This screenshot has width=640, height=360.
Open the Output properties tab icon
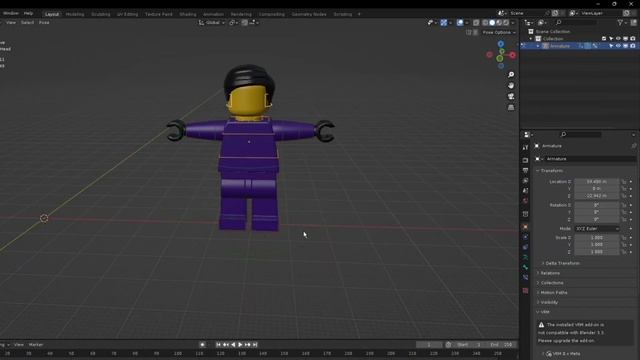tap(525, 170)
